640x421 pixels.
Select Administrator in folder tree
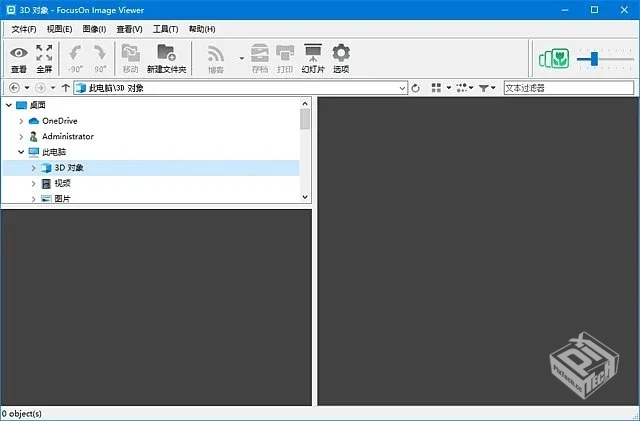click(x=68, y=136)
